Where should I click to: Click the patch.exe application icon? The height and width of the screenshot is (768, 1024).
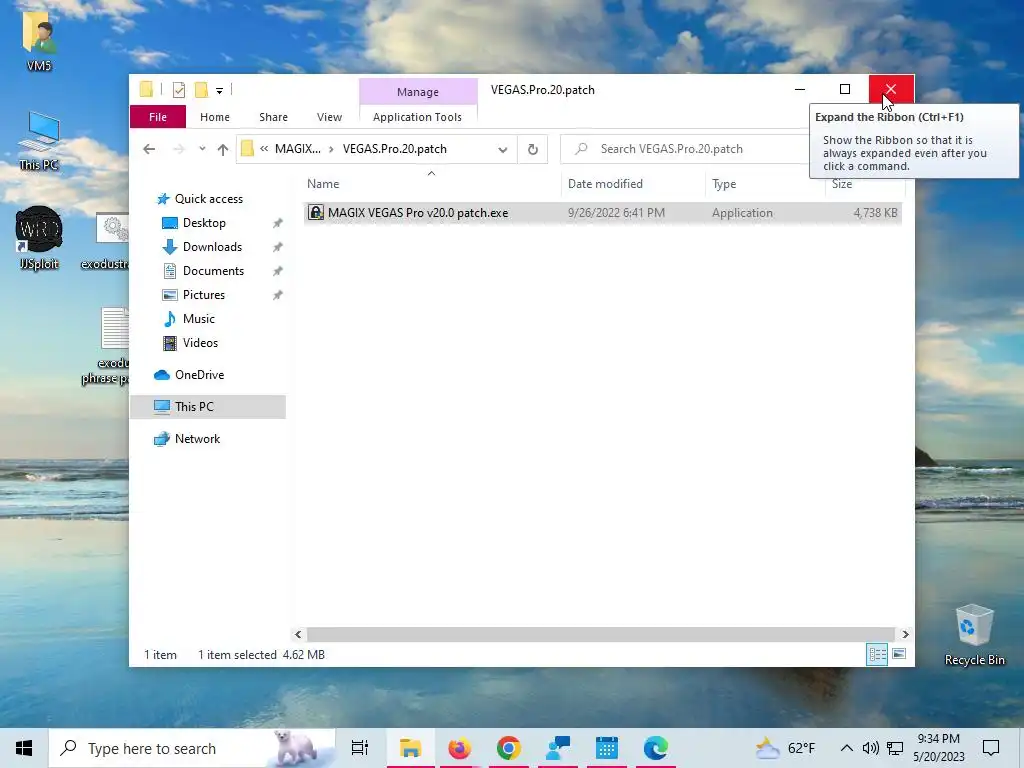(316, 212)
